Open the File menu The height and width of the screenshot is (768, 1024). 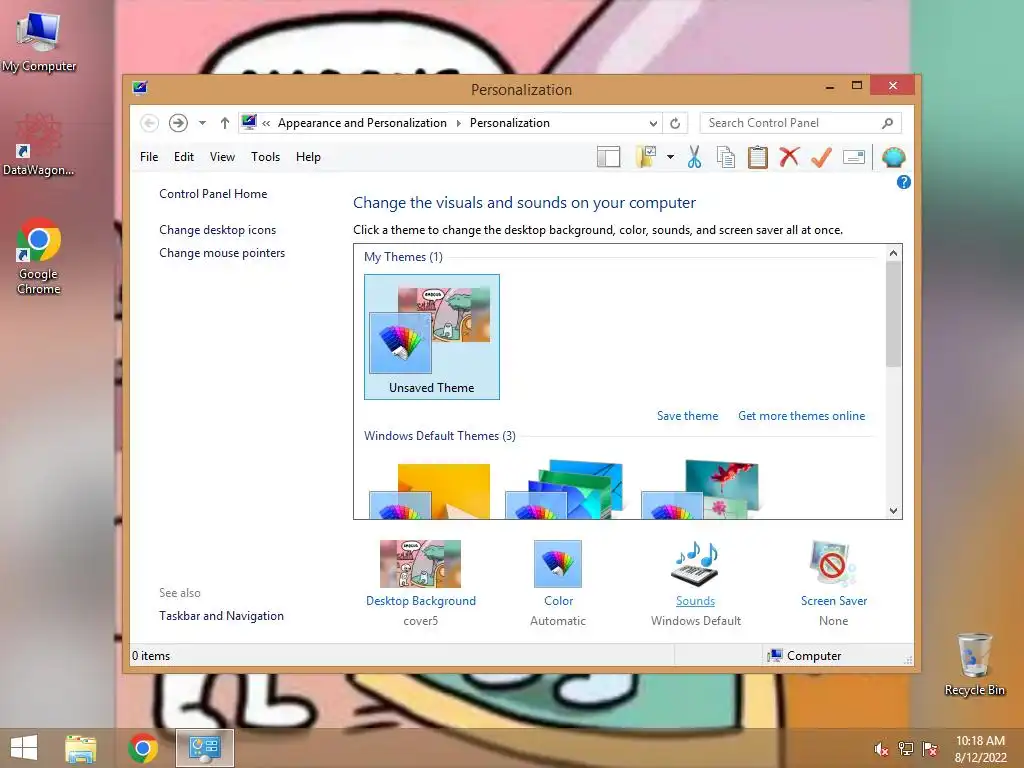[x=149, y=157]
